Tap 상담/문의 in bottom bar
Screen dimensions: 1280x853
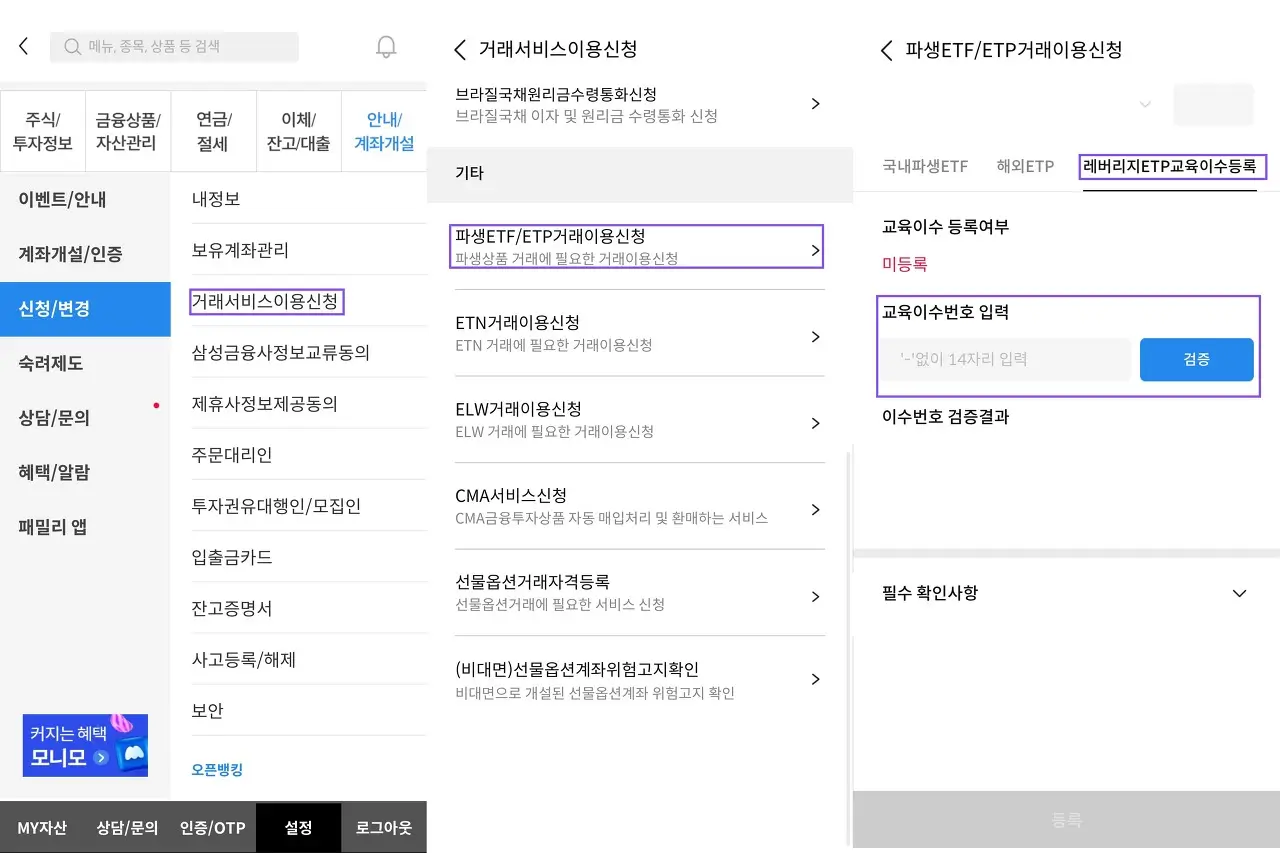click(128, 828)
